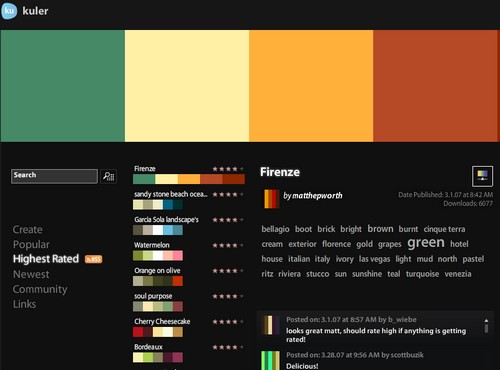Screen dimensions: 500x370
Task: Click the comments scroll up arrow
Action: coord(486,321)
